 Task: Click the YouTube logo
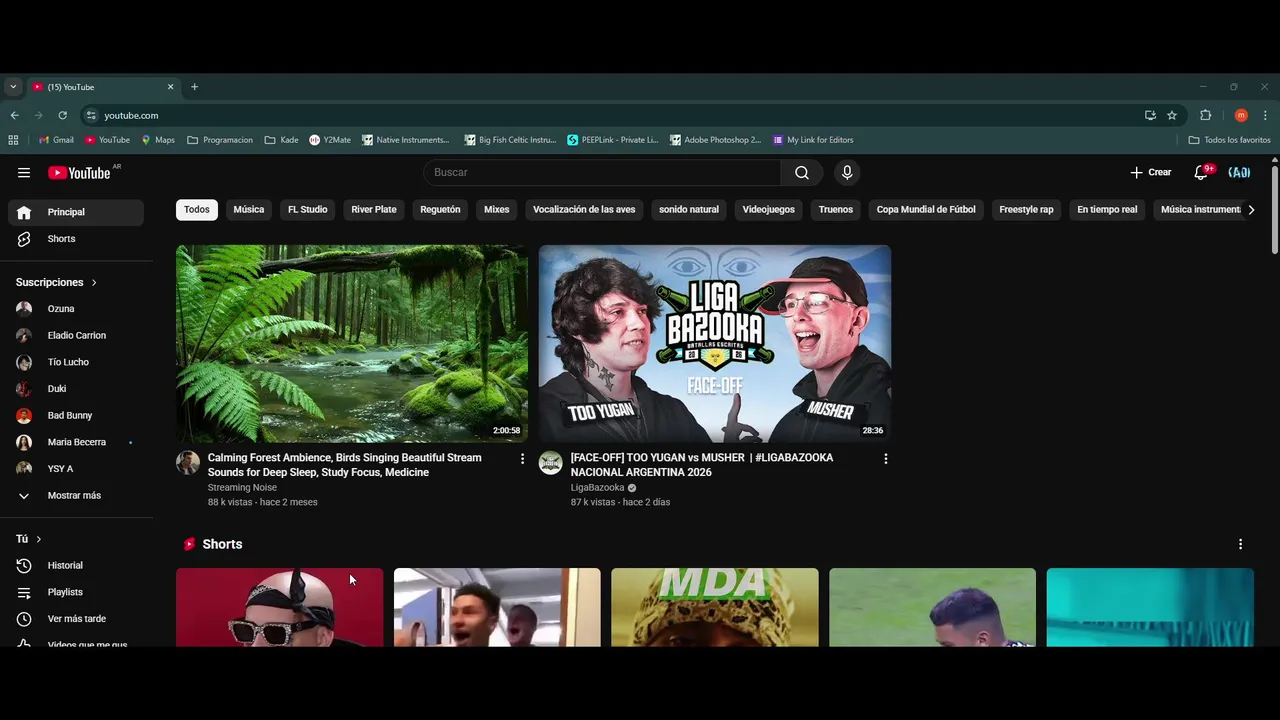[79, 173]
